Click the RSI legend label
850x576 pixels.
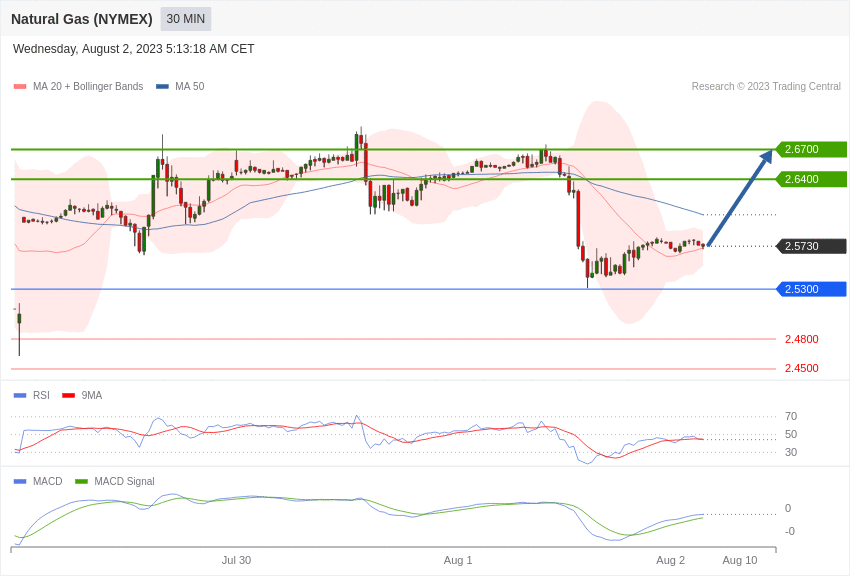pos(41,396)
